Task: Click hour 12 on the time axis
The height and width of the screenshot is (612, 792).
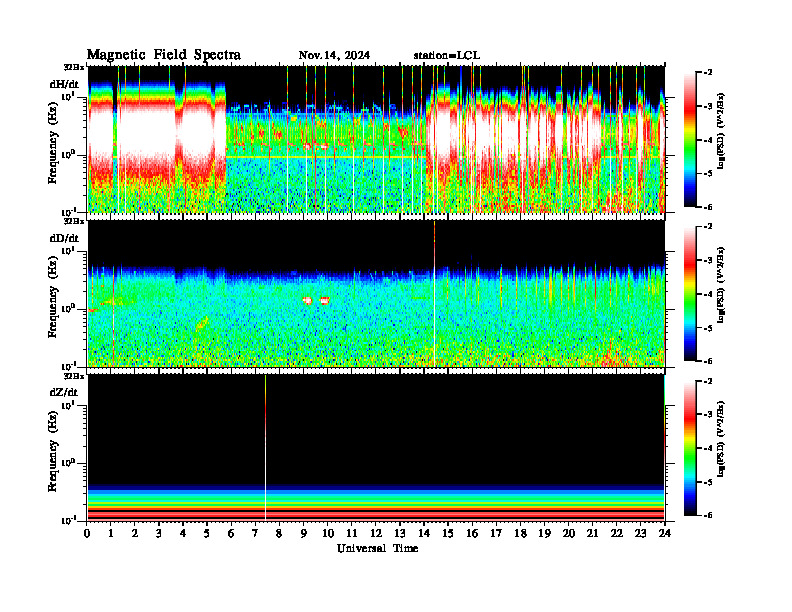Action: 375,533
